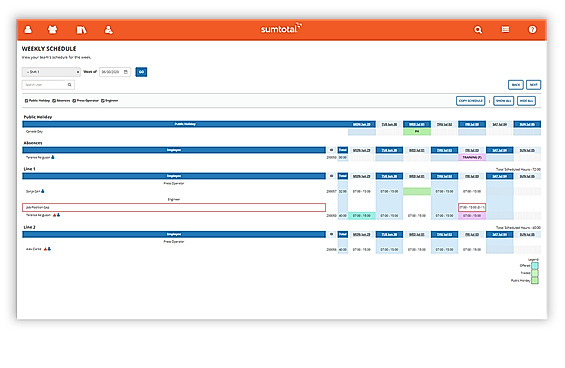The image size is (565, 368).
Task: Click the calendar icon in Week of field
Action: tap(126, 72)
